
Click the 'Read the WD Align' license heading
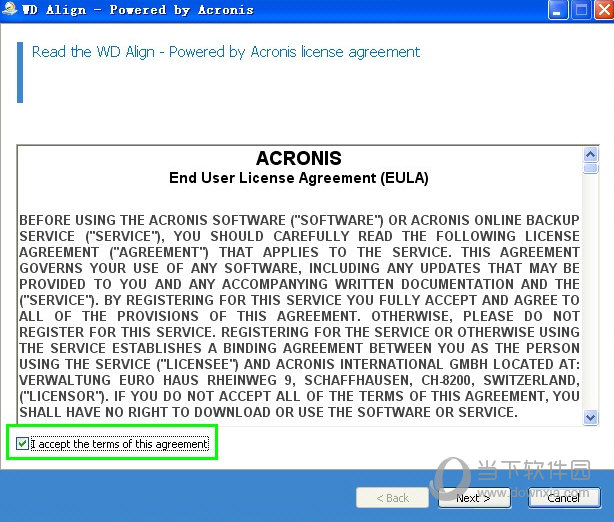click(226, 52)
